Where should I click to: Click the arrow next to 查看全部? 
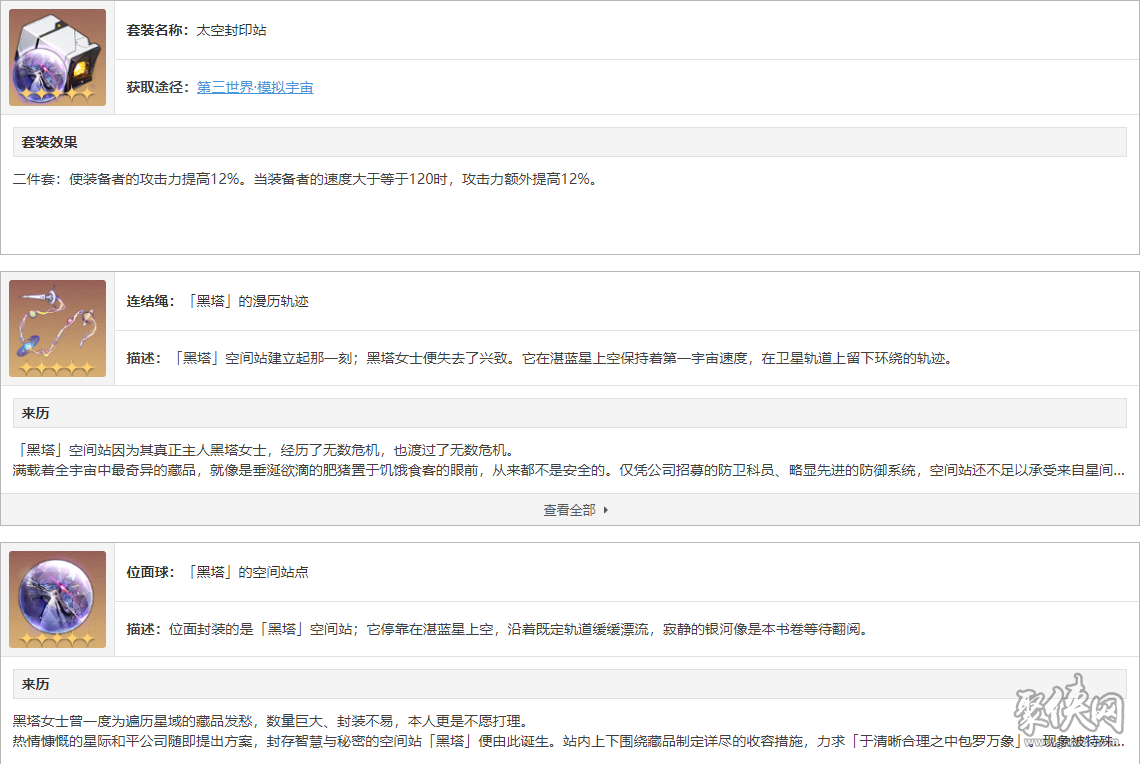tap(606, 510)
